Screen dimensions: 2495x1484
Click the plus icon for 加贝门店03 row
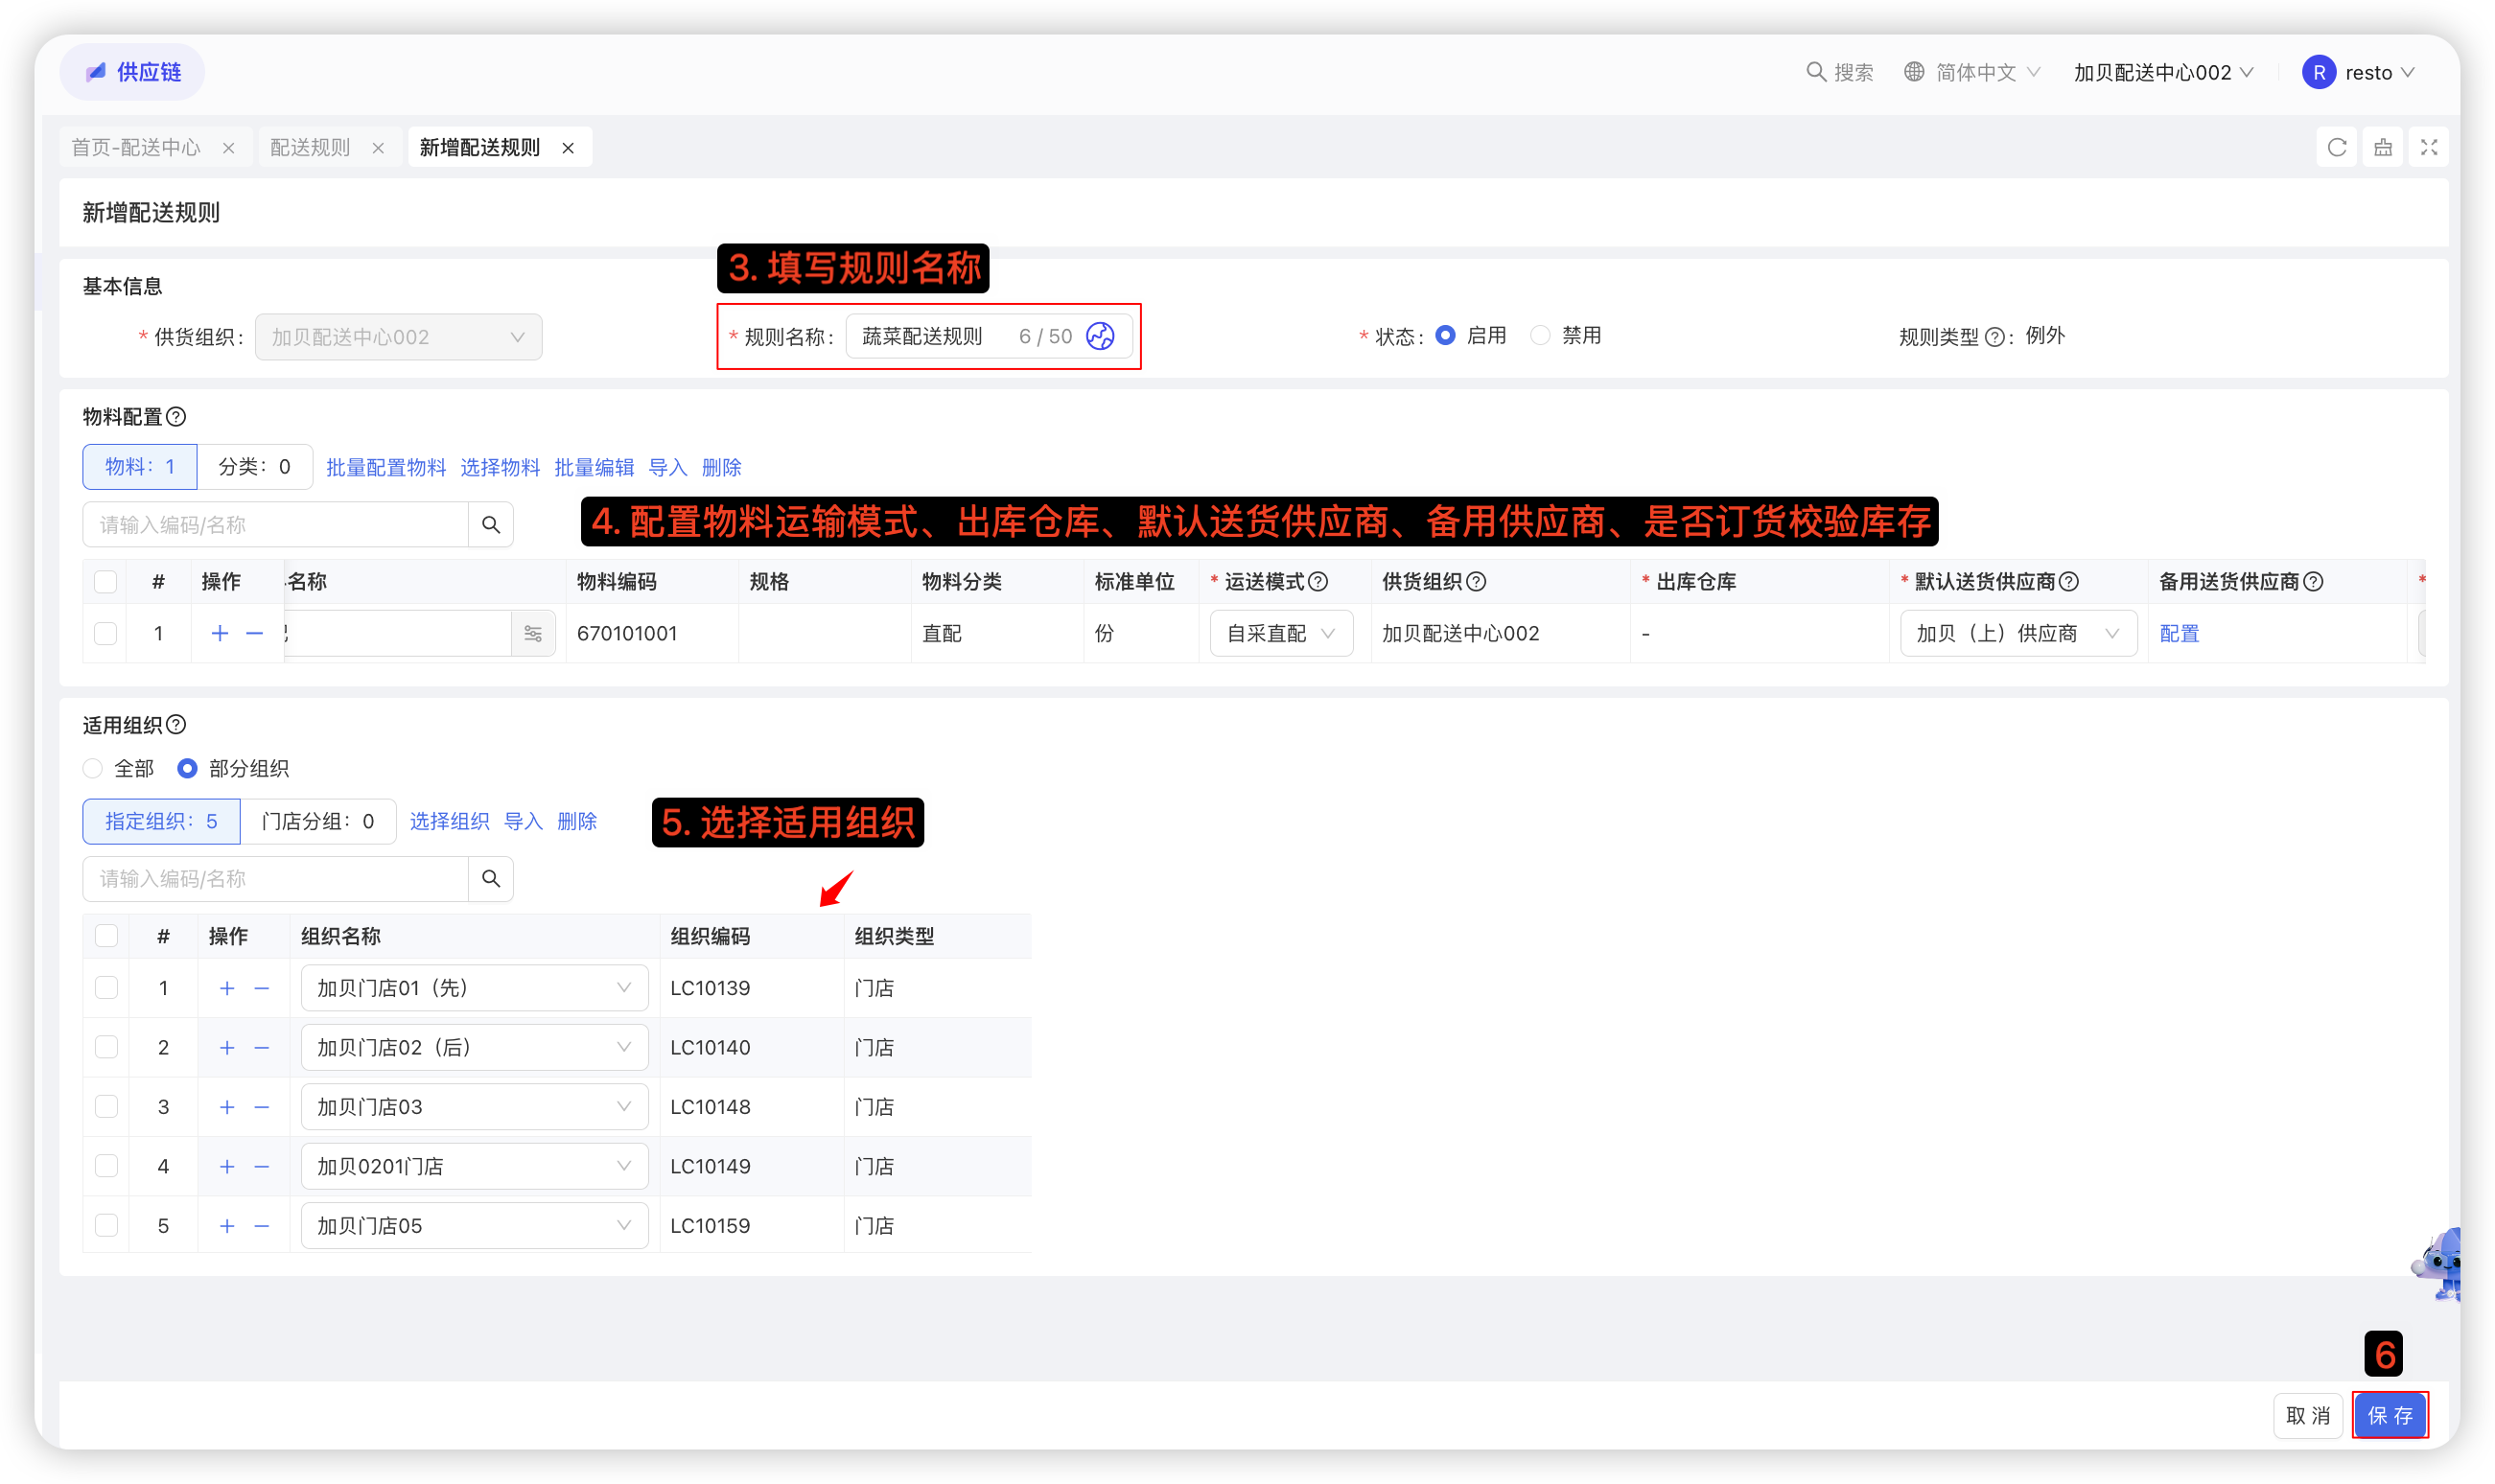coord(227,1107)
